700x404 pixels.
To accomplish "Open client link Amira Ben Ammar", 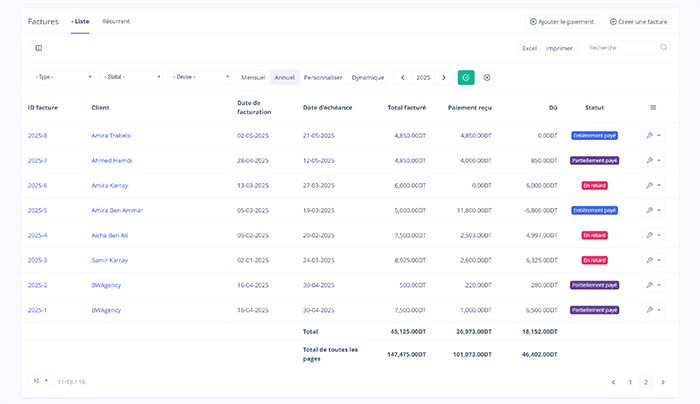I will pyautogui.click(x=117, y=210).
